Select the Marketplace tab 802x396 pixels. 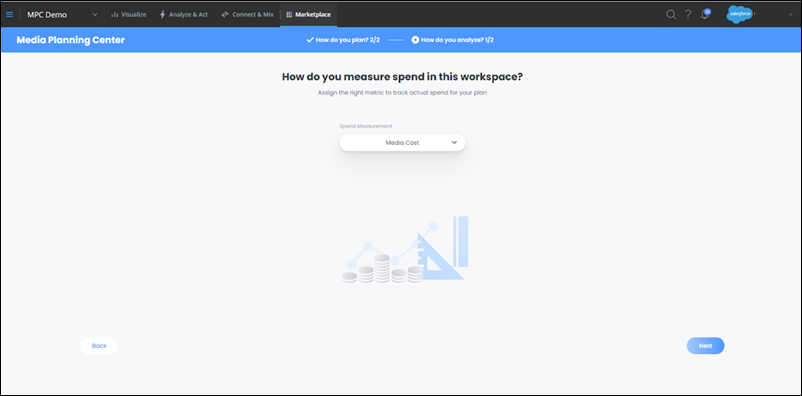click(308, 14)
